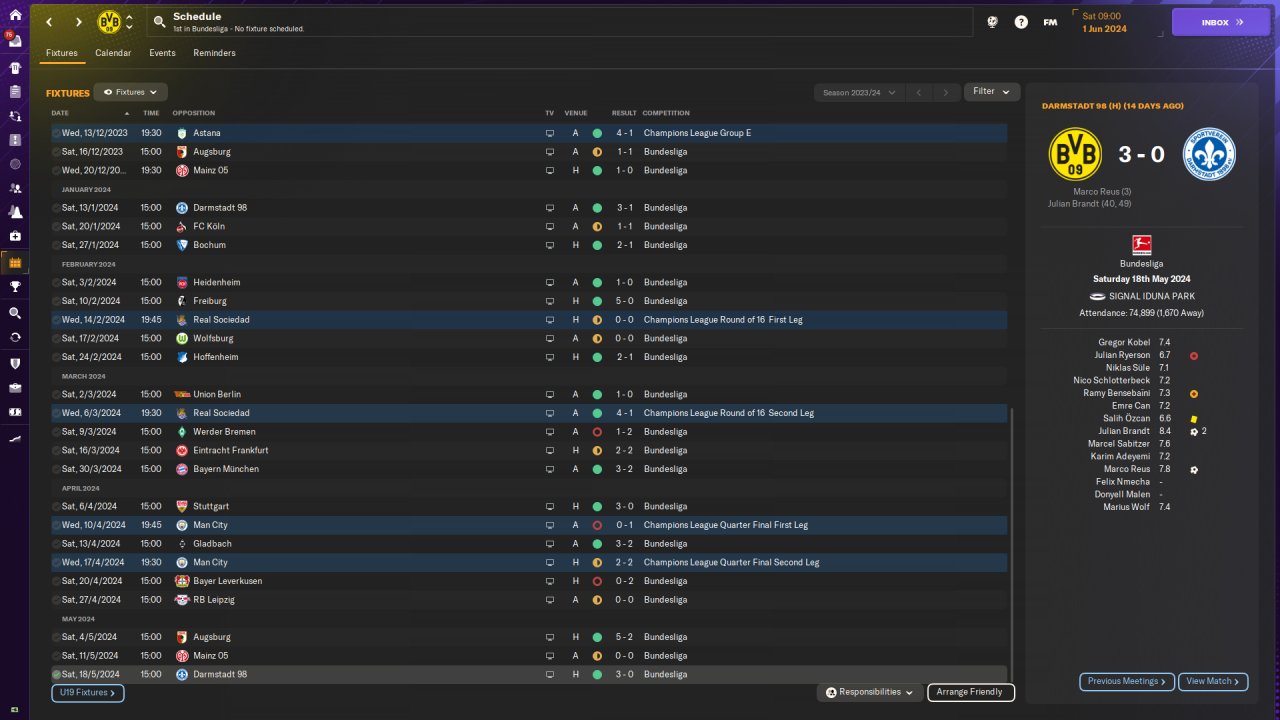Open the Home sidebar icon
The width and height of the screenshot is (1280, 720).
pos(15,15)
